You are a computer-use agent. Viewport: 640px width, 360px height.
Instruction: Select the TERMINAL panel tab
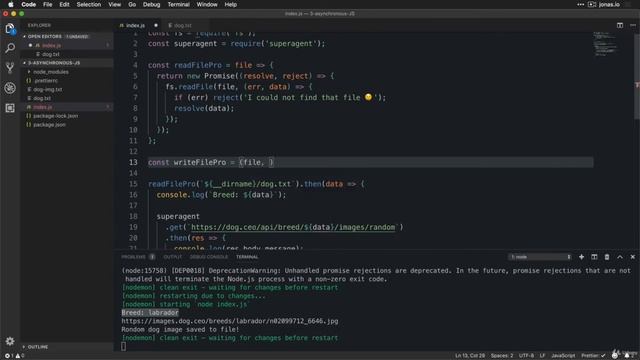pyautogui.click(x=247, y=257)
